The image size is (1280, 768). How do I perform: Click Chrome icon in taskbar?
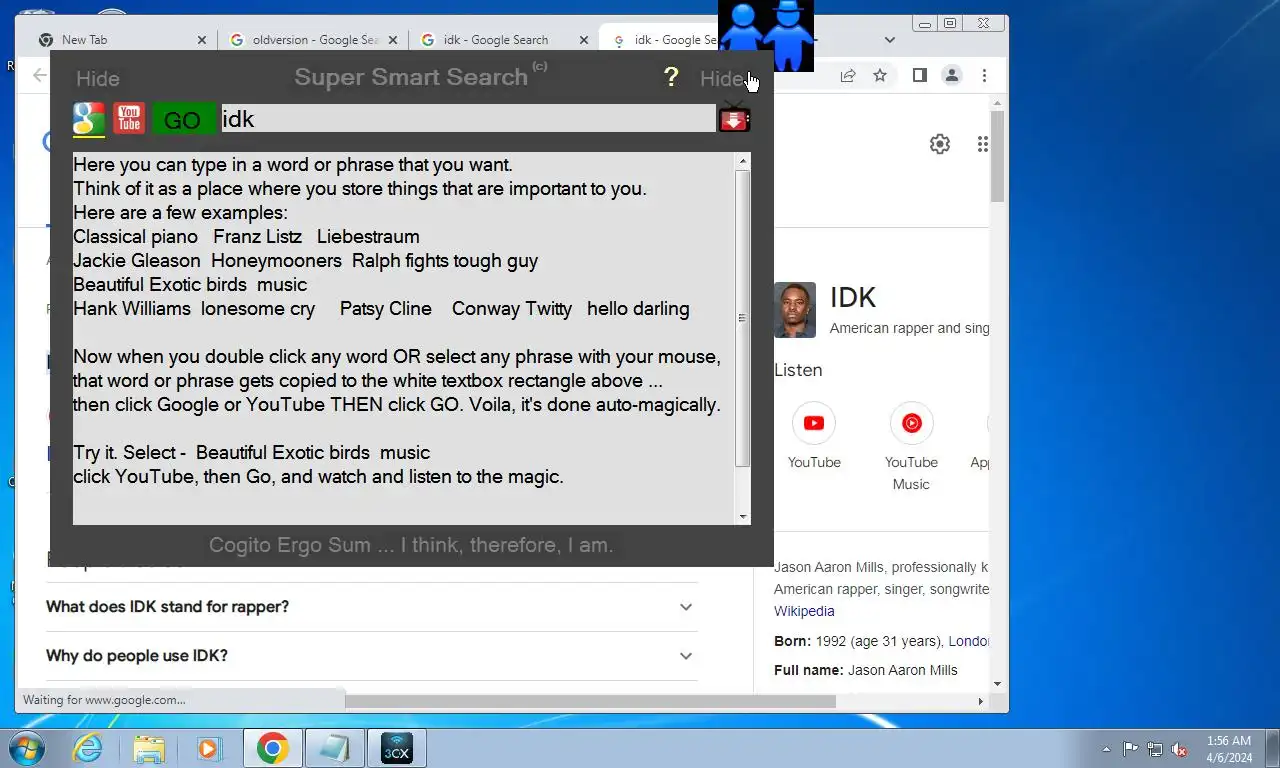pos(272,748)
